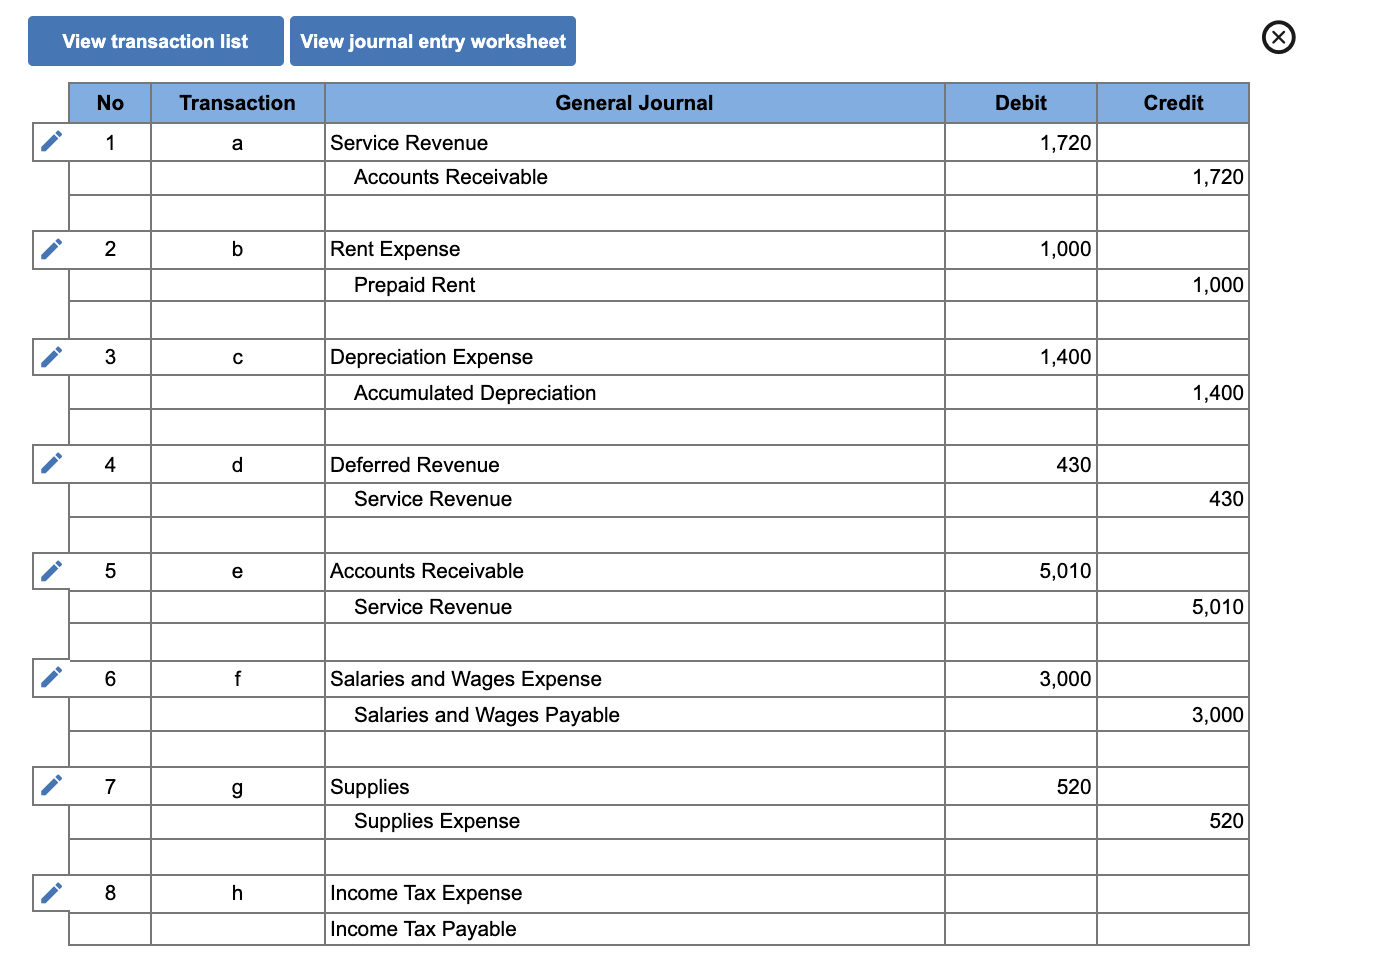Click transaction letter c
This screenshot has height=976, width=1390.
238,357
